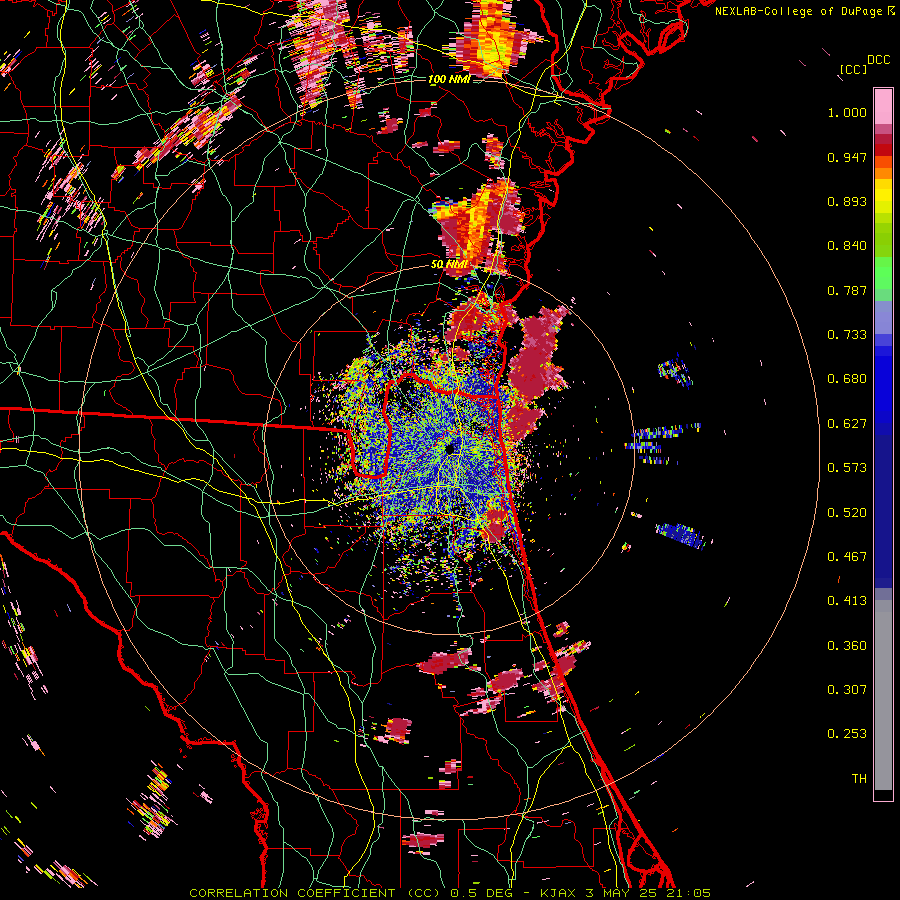Click the gray low-value segment of the color bar
The image size is (900, 900).
pos(883,695)
